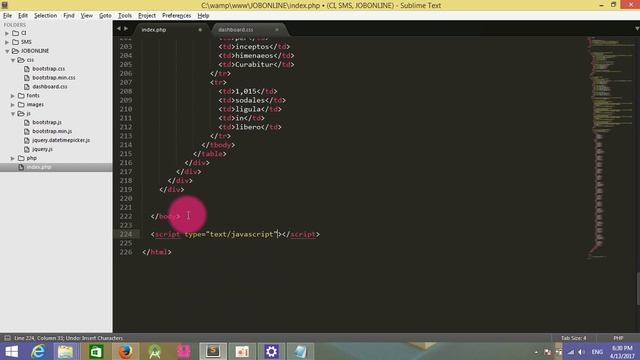Launch Firefox from the taskbar
This screenshot has width=640, height=360.
tap(126, 351)
